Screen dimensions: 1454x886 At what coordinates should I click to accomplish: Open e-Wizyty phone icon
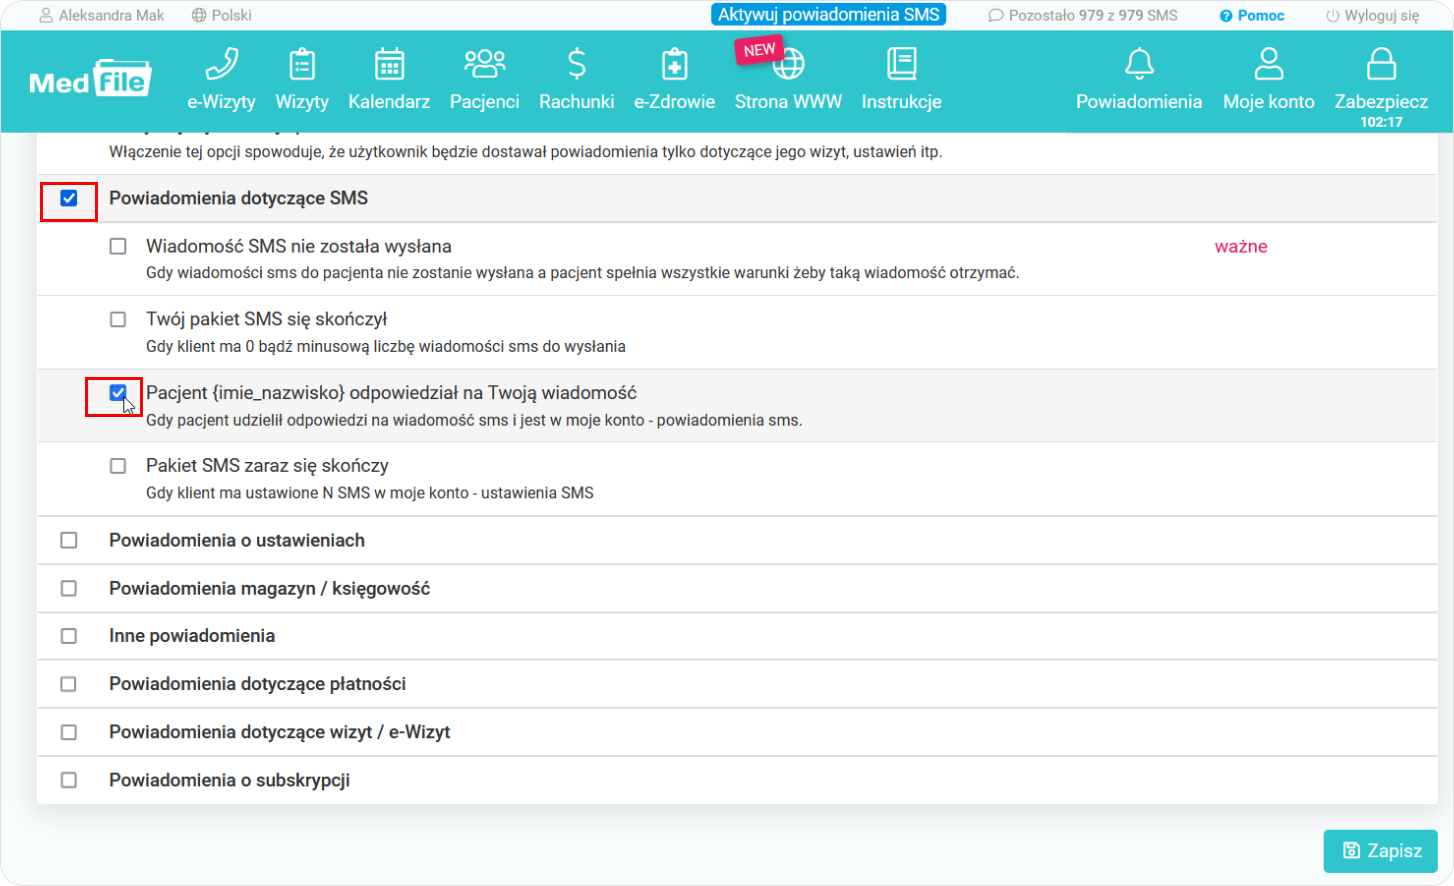tap(221, 64)
